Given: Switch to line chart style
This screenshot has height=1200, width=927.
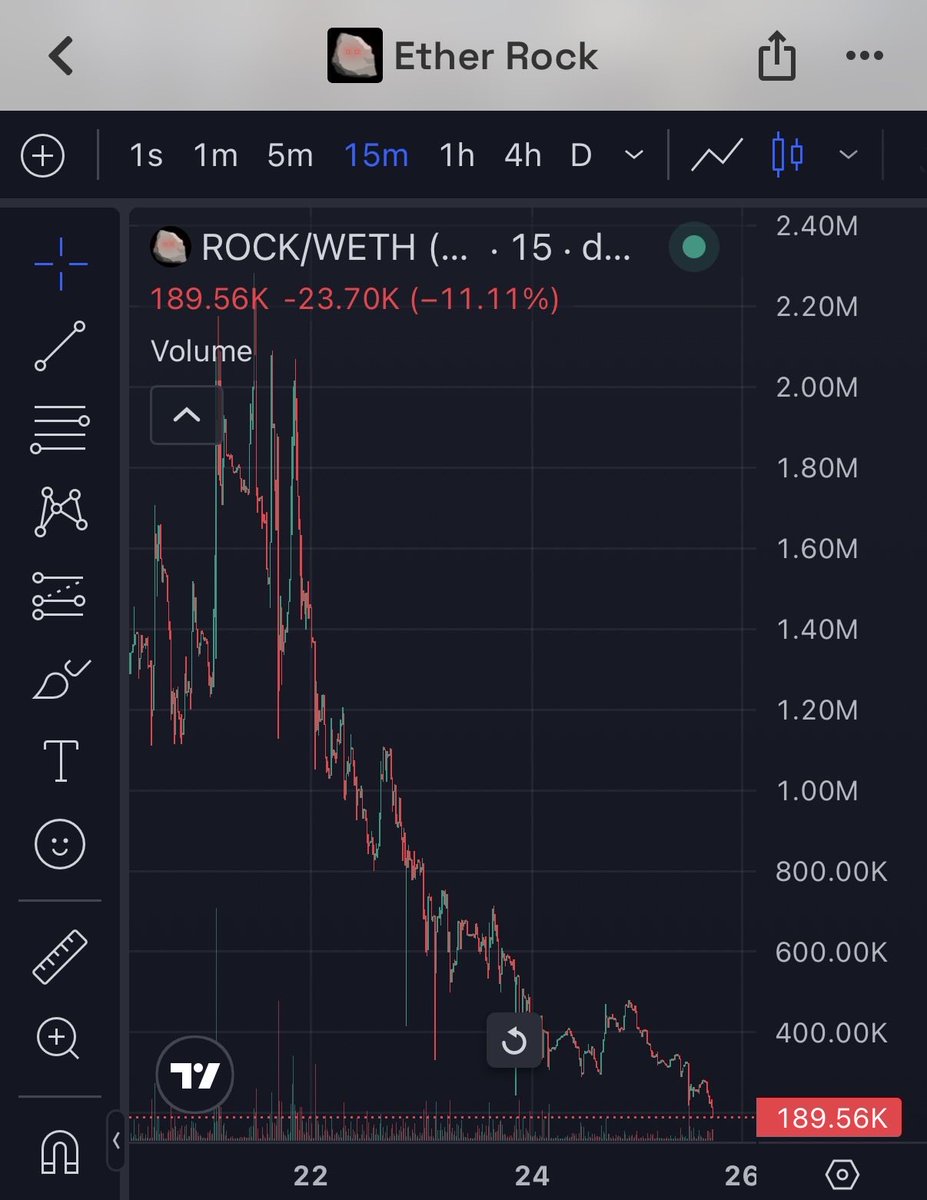Looking at the screenshot, I should pyautogui.click(x=717, y=155).
